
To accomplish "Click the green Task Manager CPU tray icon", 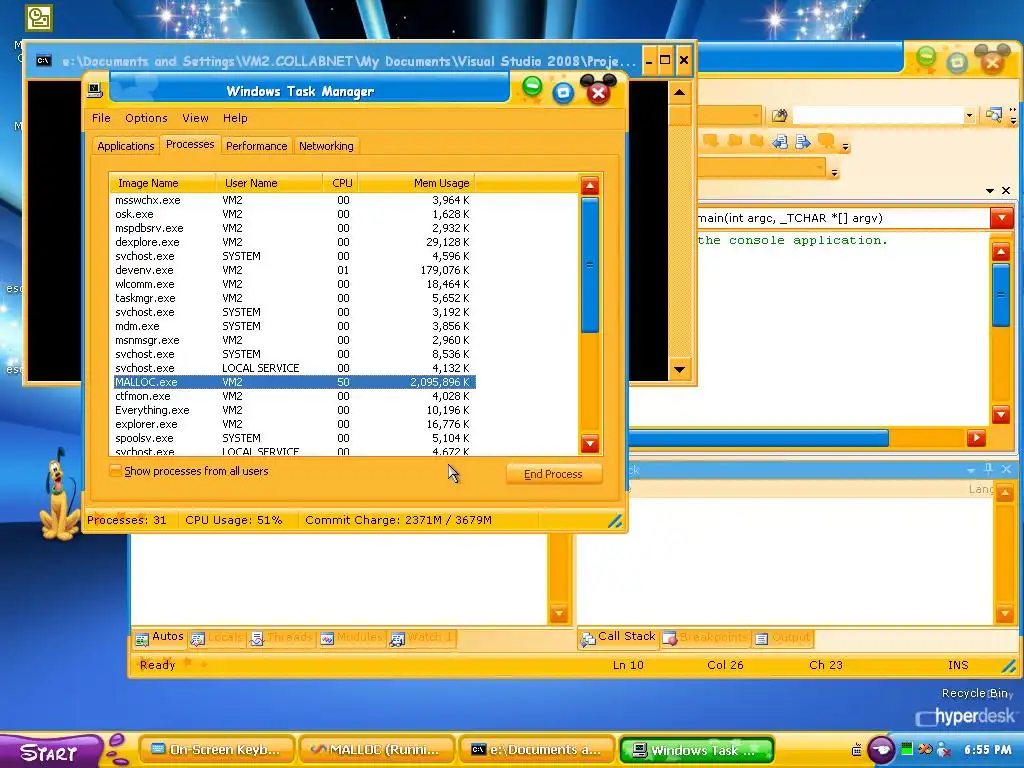I will pos(907,748).
